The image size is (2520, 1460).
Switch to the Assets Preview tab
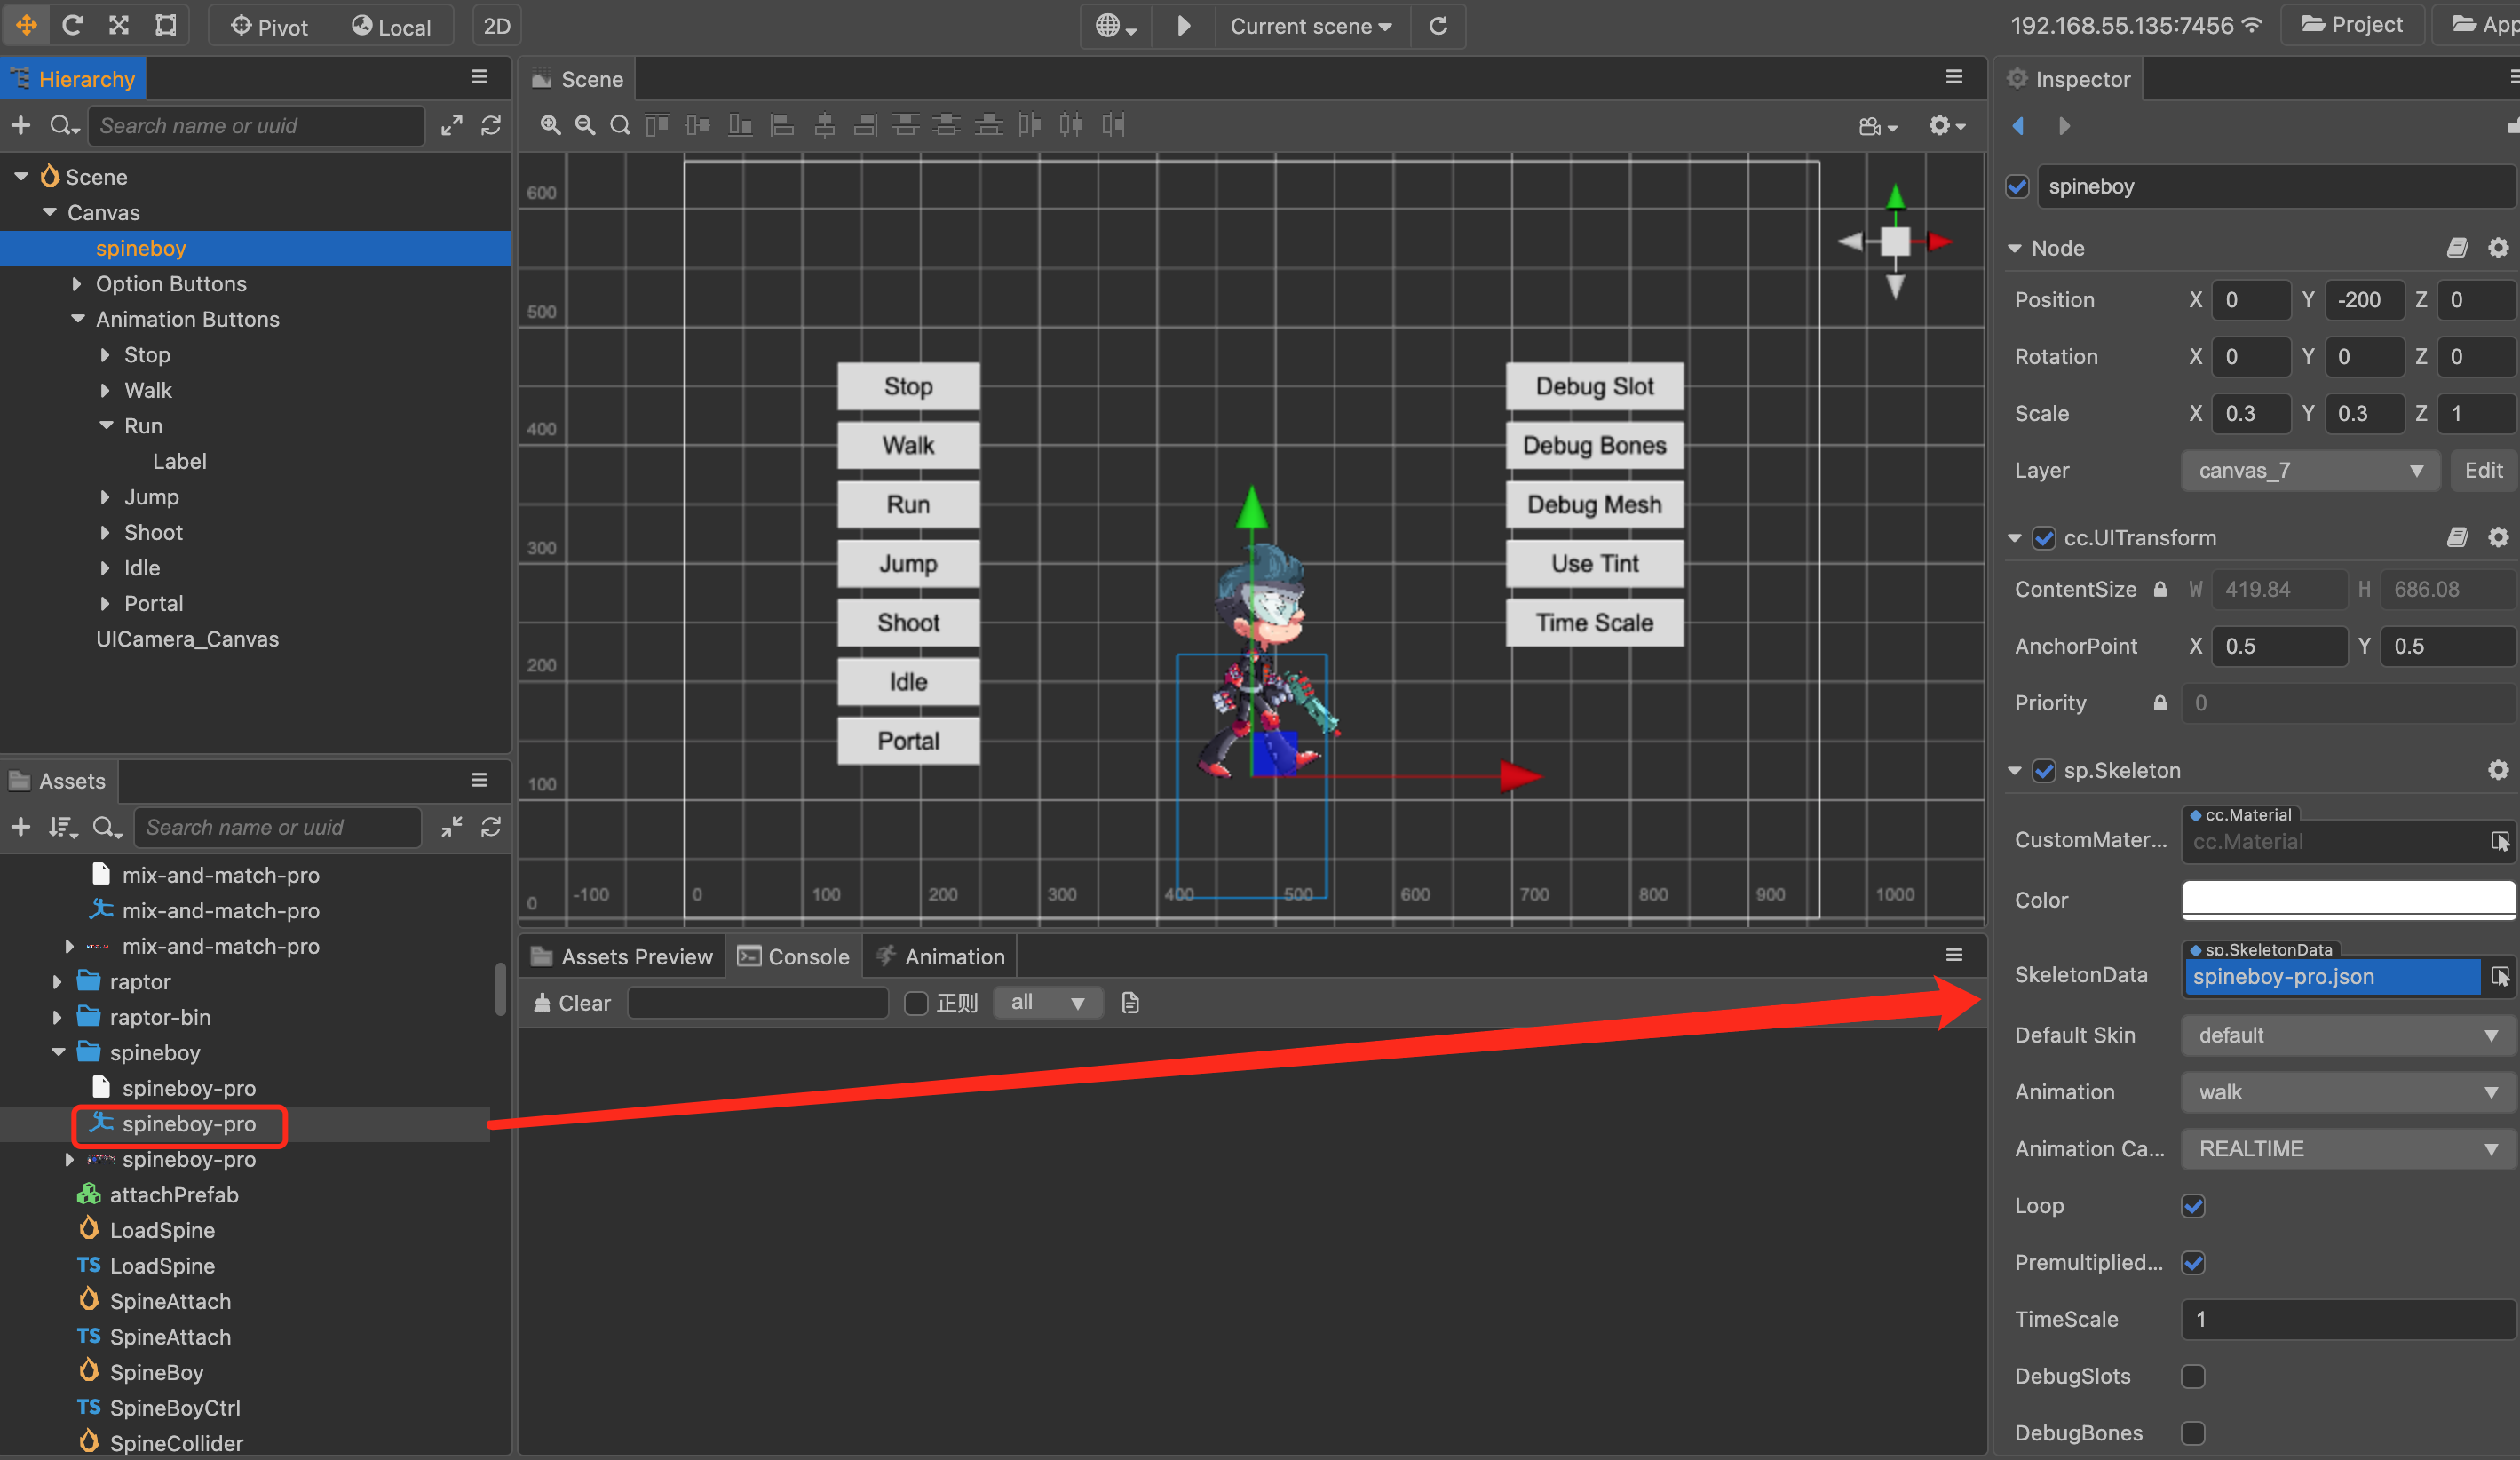click(622, 957)
